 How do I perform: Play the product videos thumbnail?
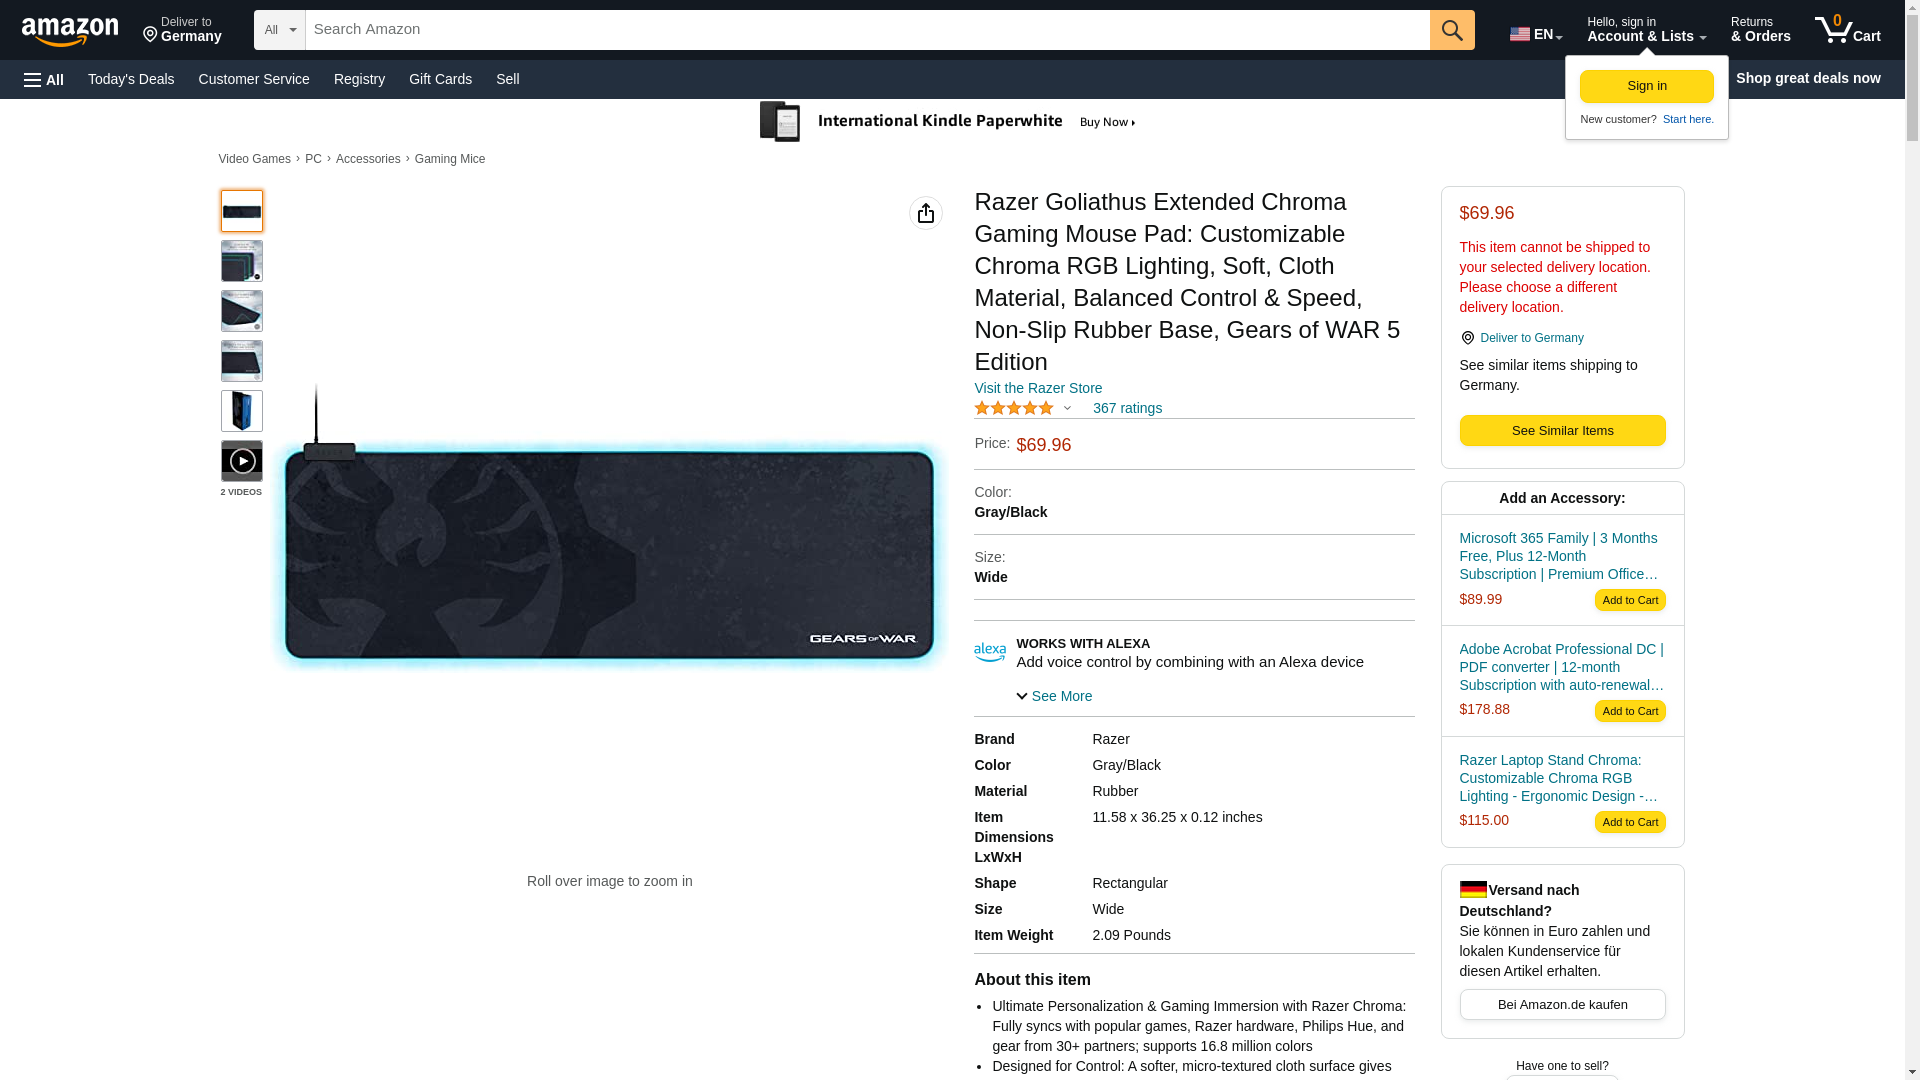pyautogui.click(x=242, y=461)
